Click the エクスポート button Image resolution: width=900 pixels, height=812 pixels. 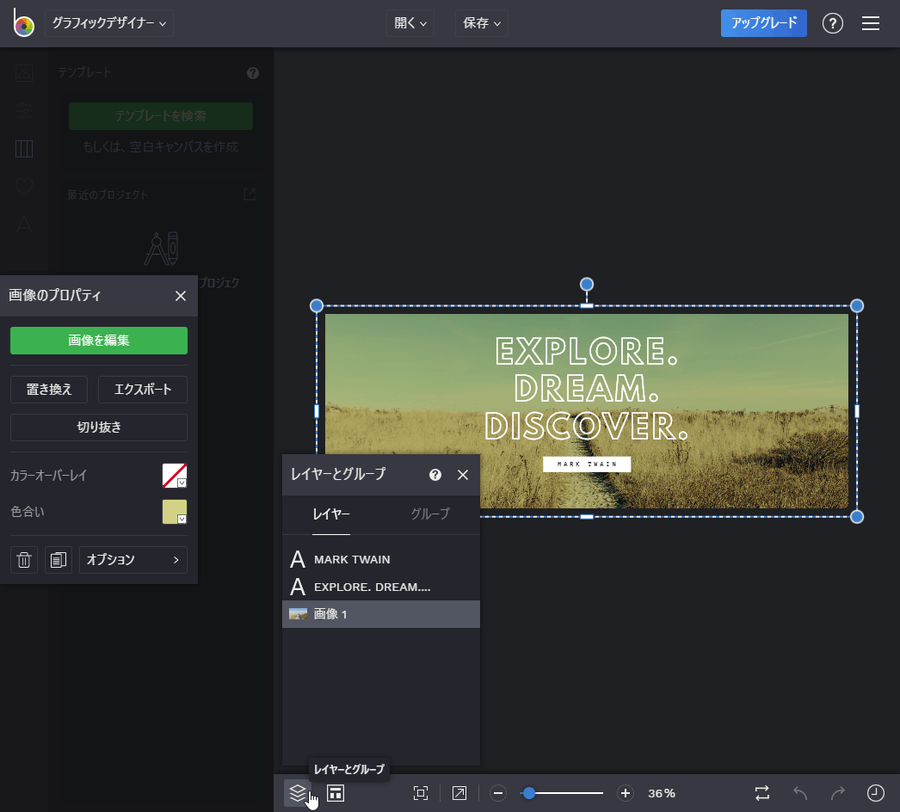[x=143, y=390]
